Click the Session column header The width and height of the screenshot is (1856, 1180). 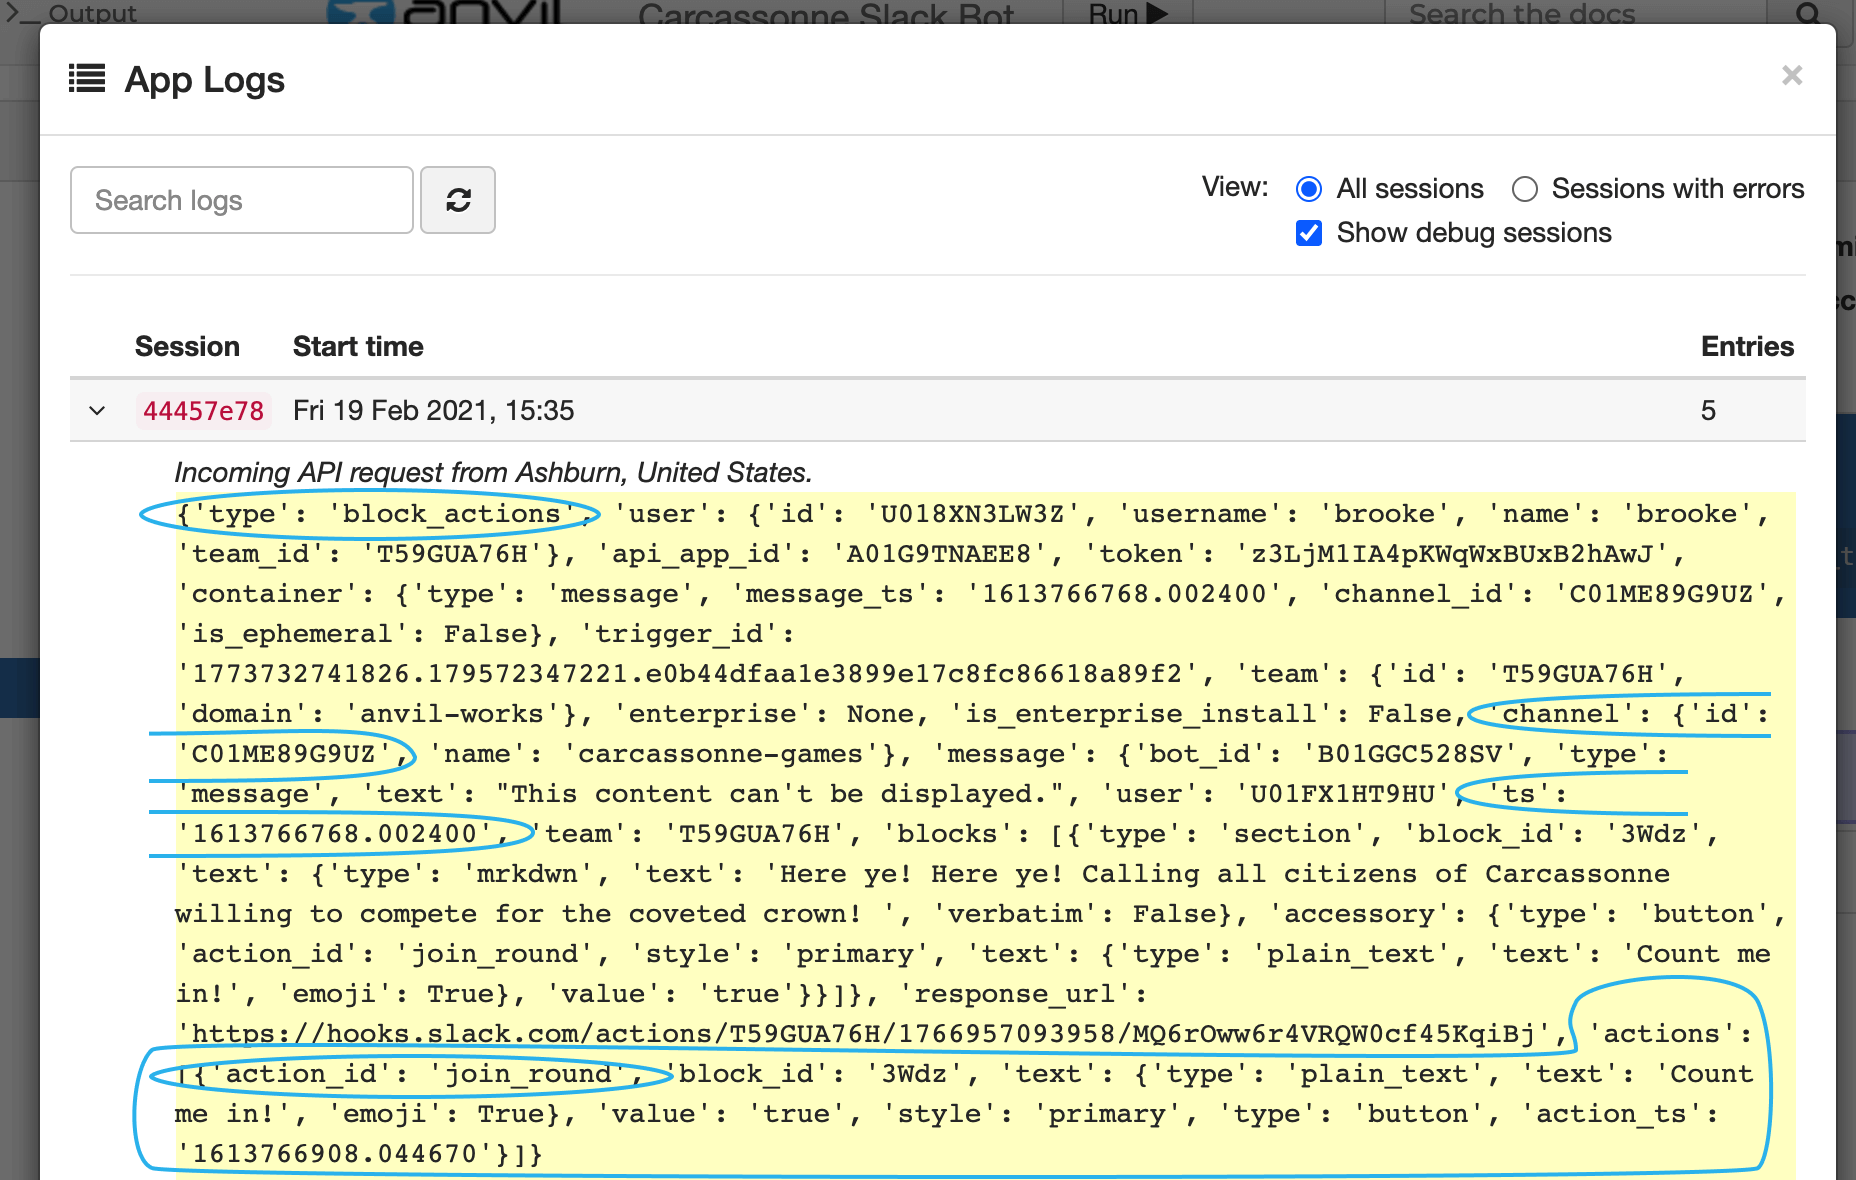(187, 346)
